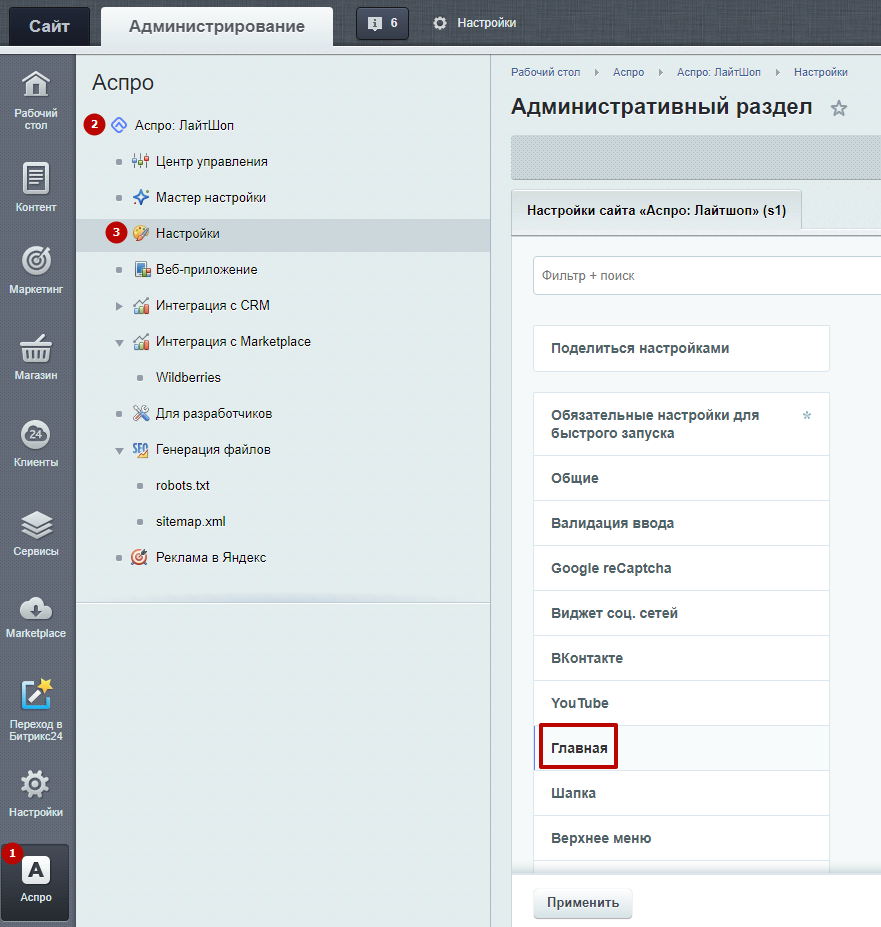Click the Настройки palette icon in tree
Image resolution: width=881 pixels, height=927 pixels.
141,234
